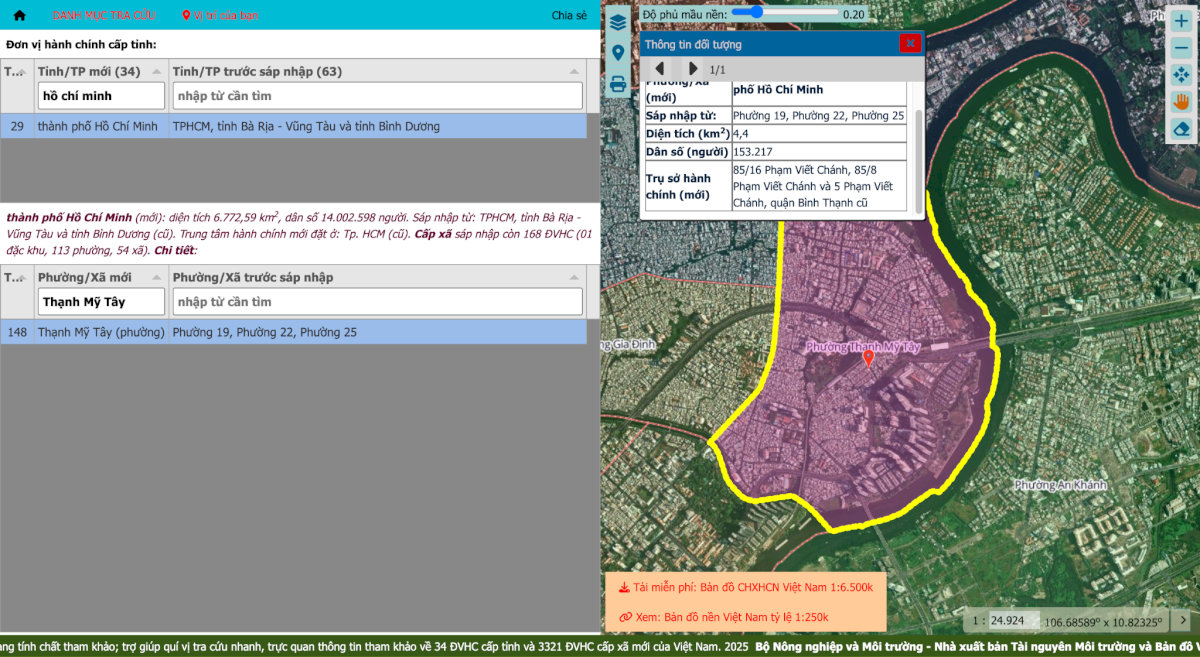Screen dimensions: 1200x657
Task: Go to the next feature record
Action: click(692, 69)
